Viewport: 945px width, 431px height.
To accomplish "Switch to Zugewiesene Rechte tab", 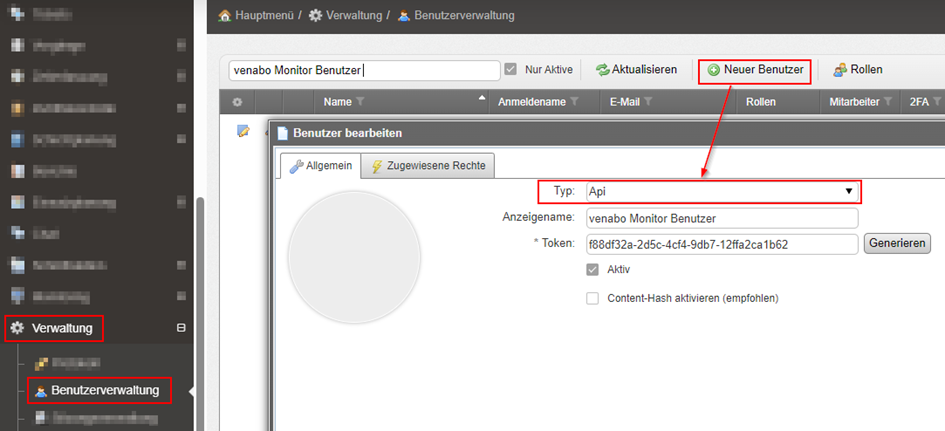I will click(428, 167).
